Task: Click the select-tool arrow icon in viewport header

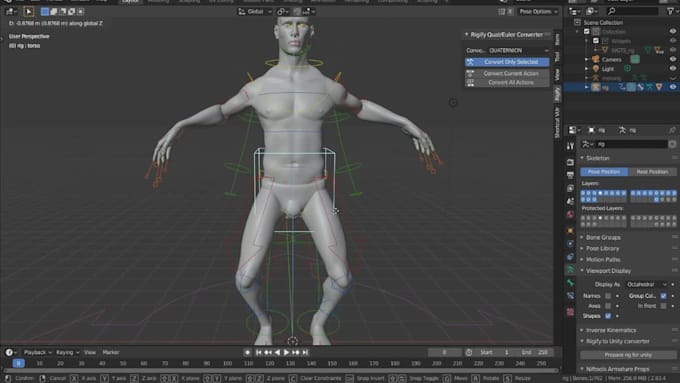Action: click(x=29, y=12)
